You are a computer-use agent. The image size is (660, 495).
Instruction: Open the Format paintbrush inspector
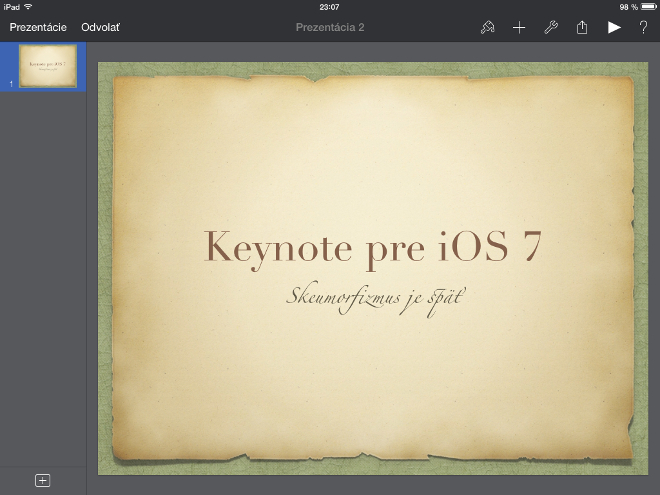(487, 27)
